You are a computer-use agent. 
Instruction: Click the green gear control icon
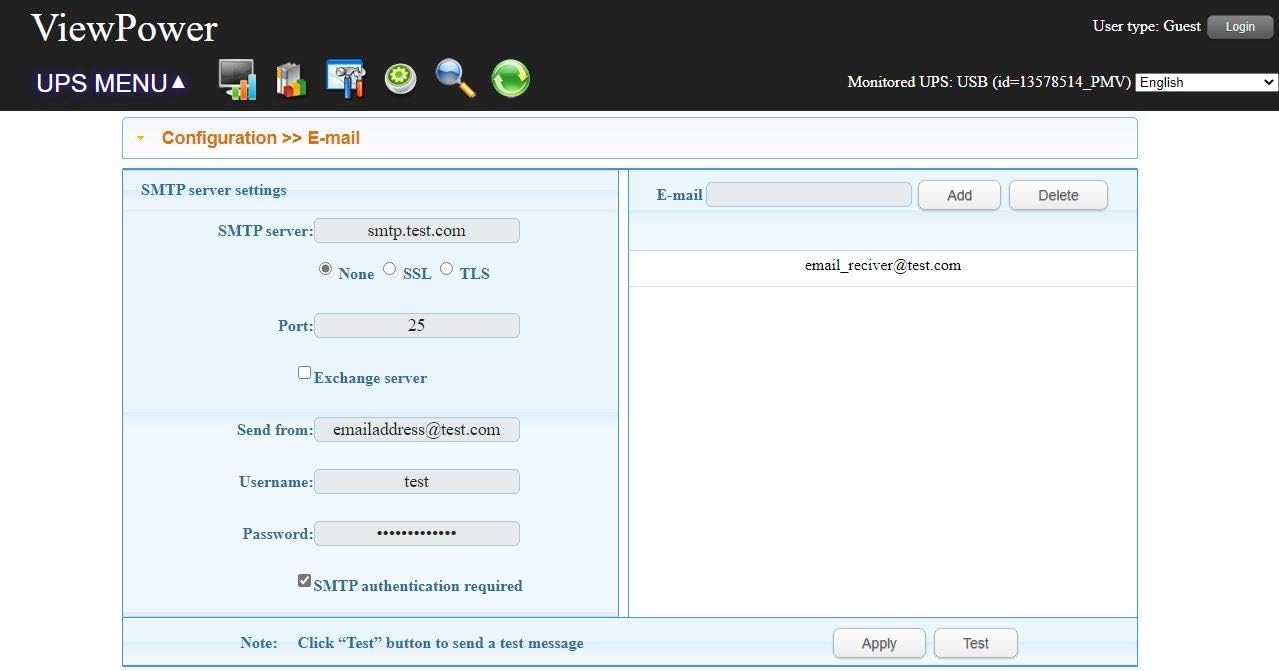(x=401, y=79)
